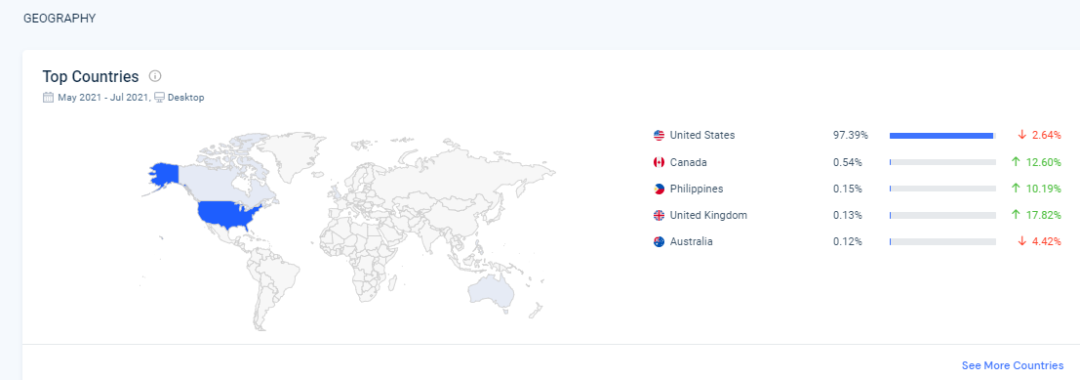
Task: Click the United Kingdom flag icon
Action: 659,215
